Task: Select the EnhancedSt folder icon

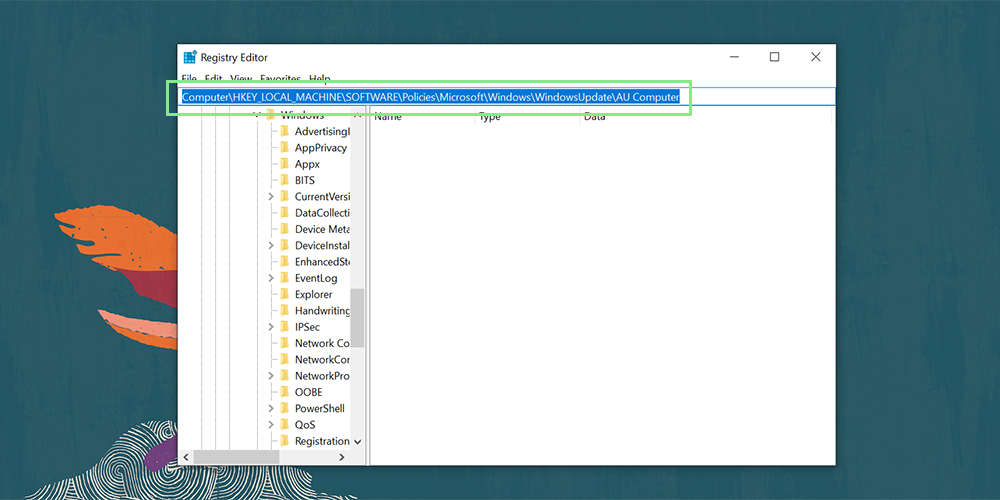Action: [x=284, y=261]
